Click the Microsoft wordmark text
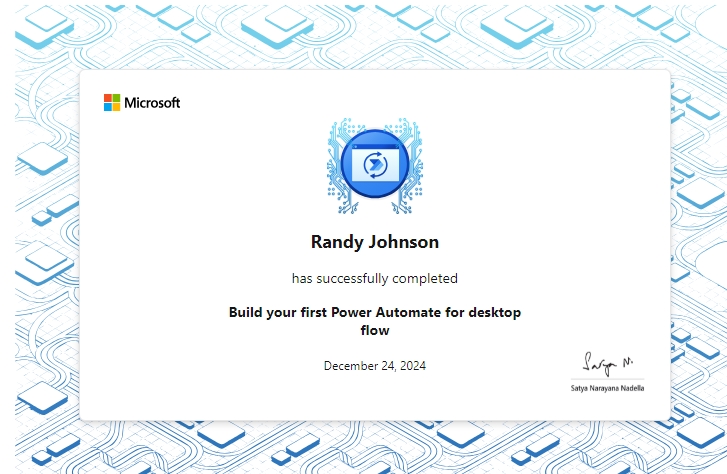 [x=153, y=102]
